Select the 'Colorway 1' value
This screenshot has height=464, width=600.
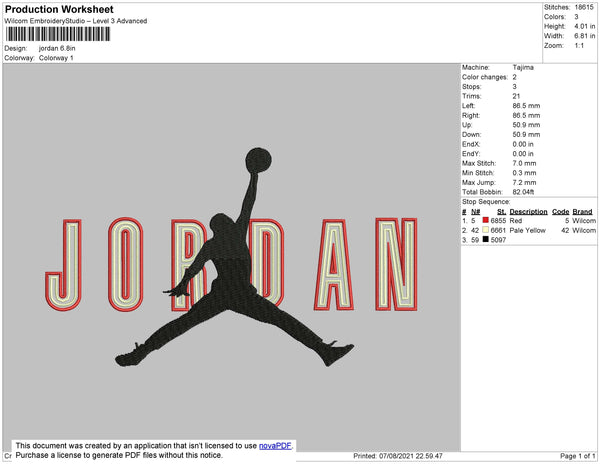(56, 58)
